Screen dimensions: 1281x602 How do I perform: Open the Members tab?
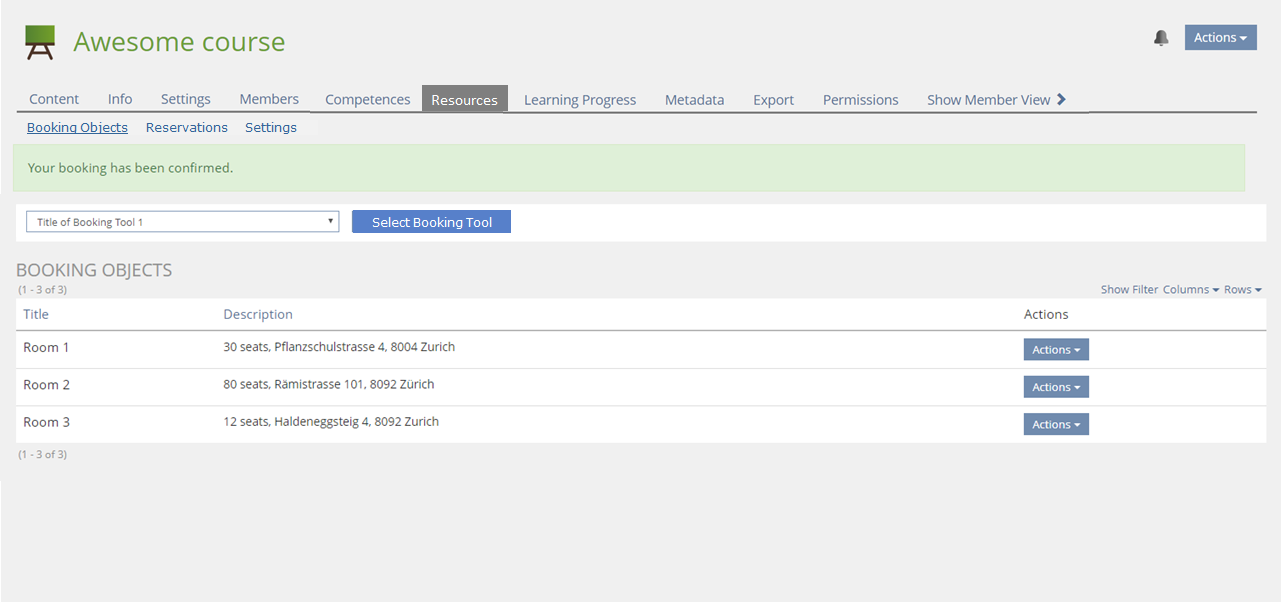(x=269, y=100)
